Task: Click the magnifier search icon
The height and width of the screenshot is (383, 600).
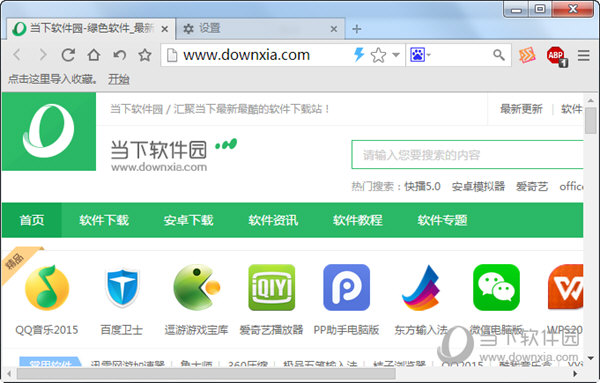Action: tap(499, 55)
